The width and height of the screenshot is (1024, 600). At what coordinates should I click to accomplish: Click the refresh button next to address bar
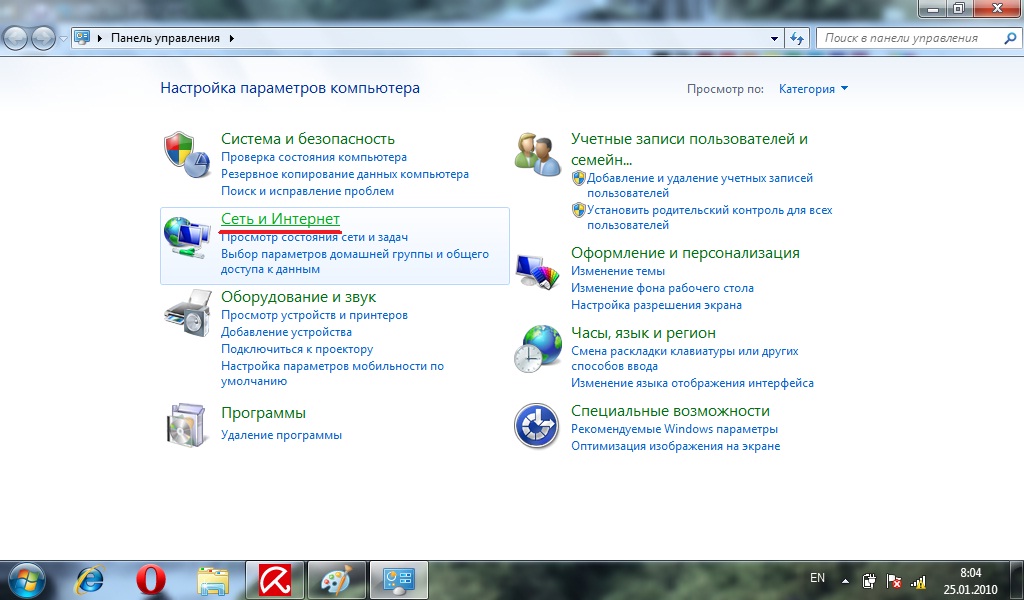tap(797, 39)
